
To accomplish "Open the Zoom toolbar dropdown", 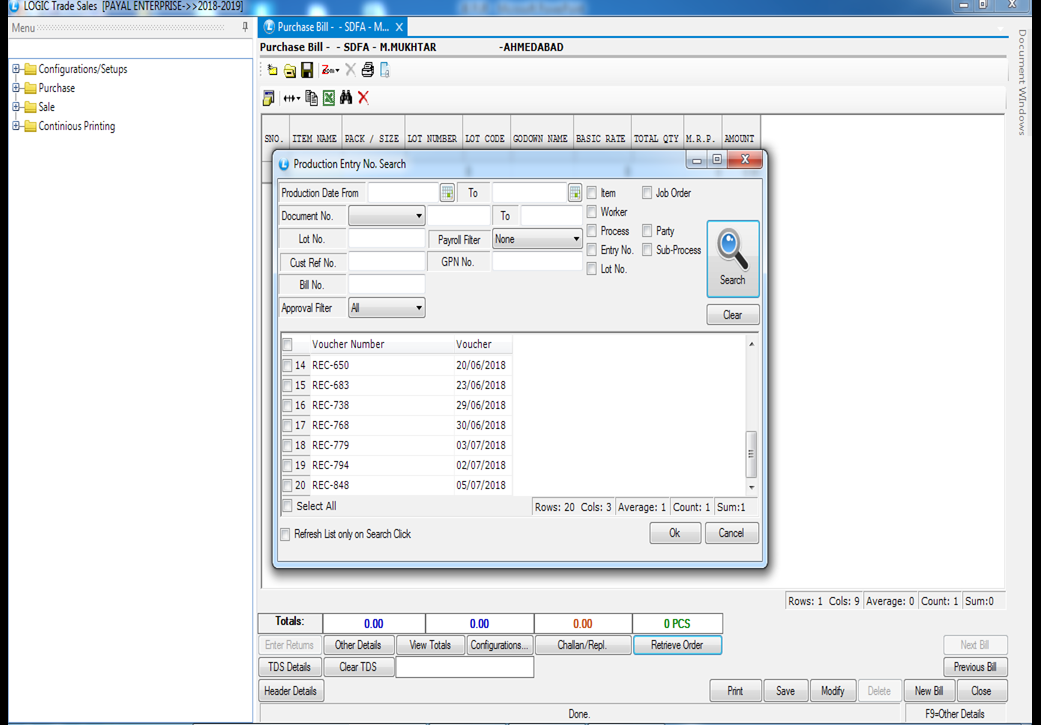I will pos(331,70).
